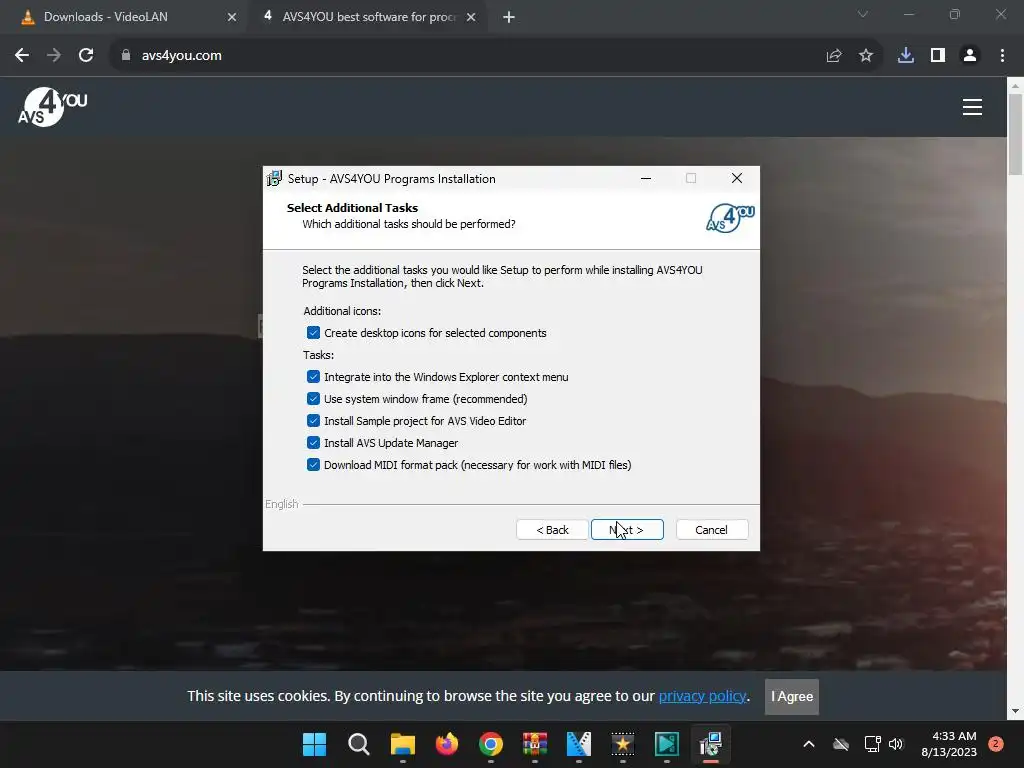Click the browser forward arrow
The height and width of the screenshot is (768, 1024).
pos(54,56)
